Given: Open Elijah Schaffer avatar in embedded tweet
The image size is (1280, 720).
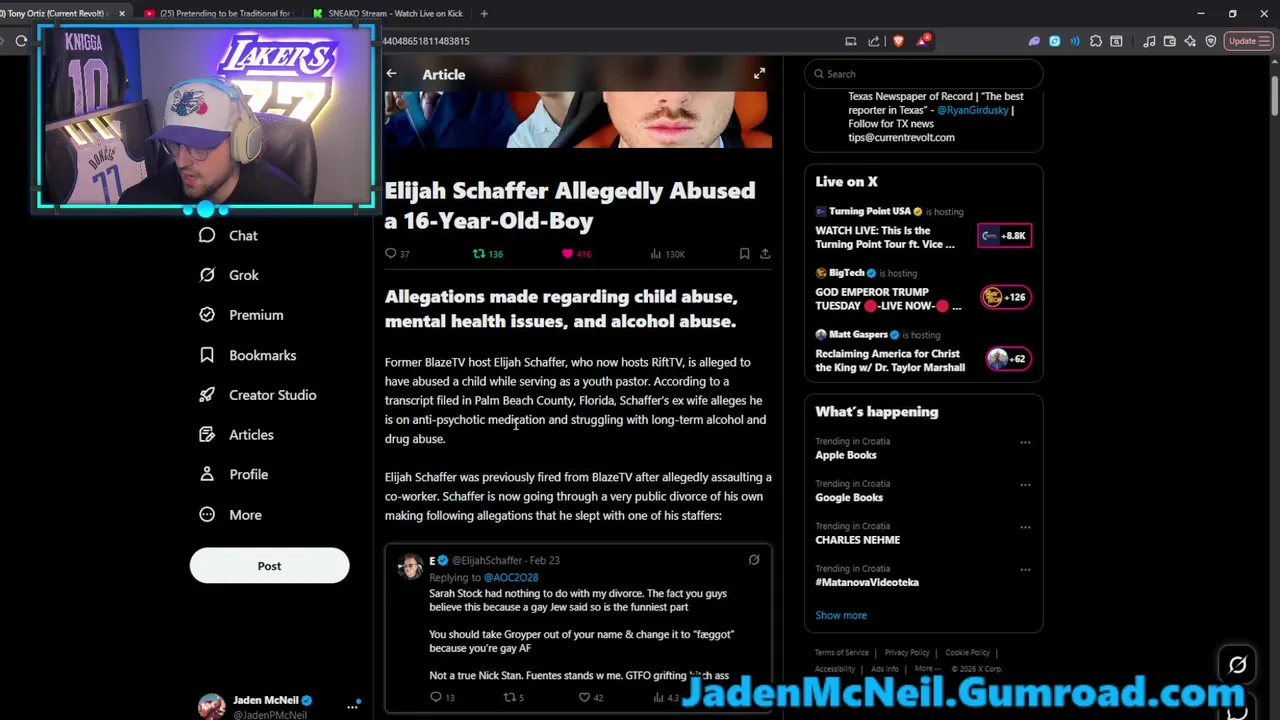Looking at the screenshot, I should click(410, 567).
